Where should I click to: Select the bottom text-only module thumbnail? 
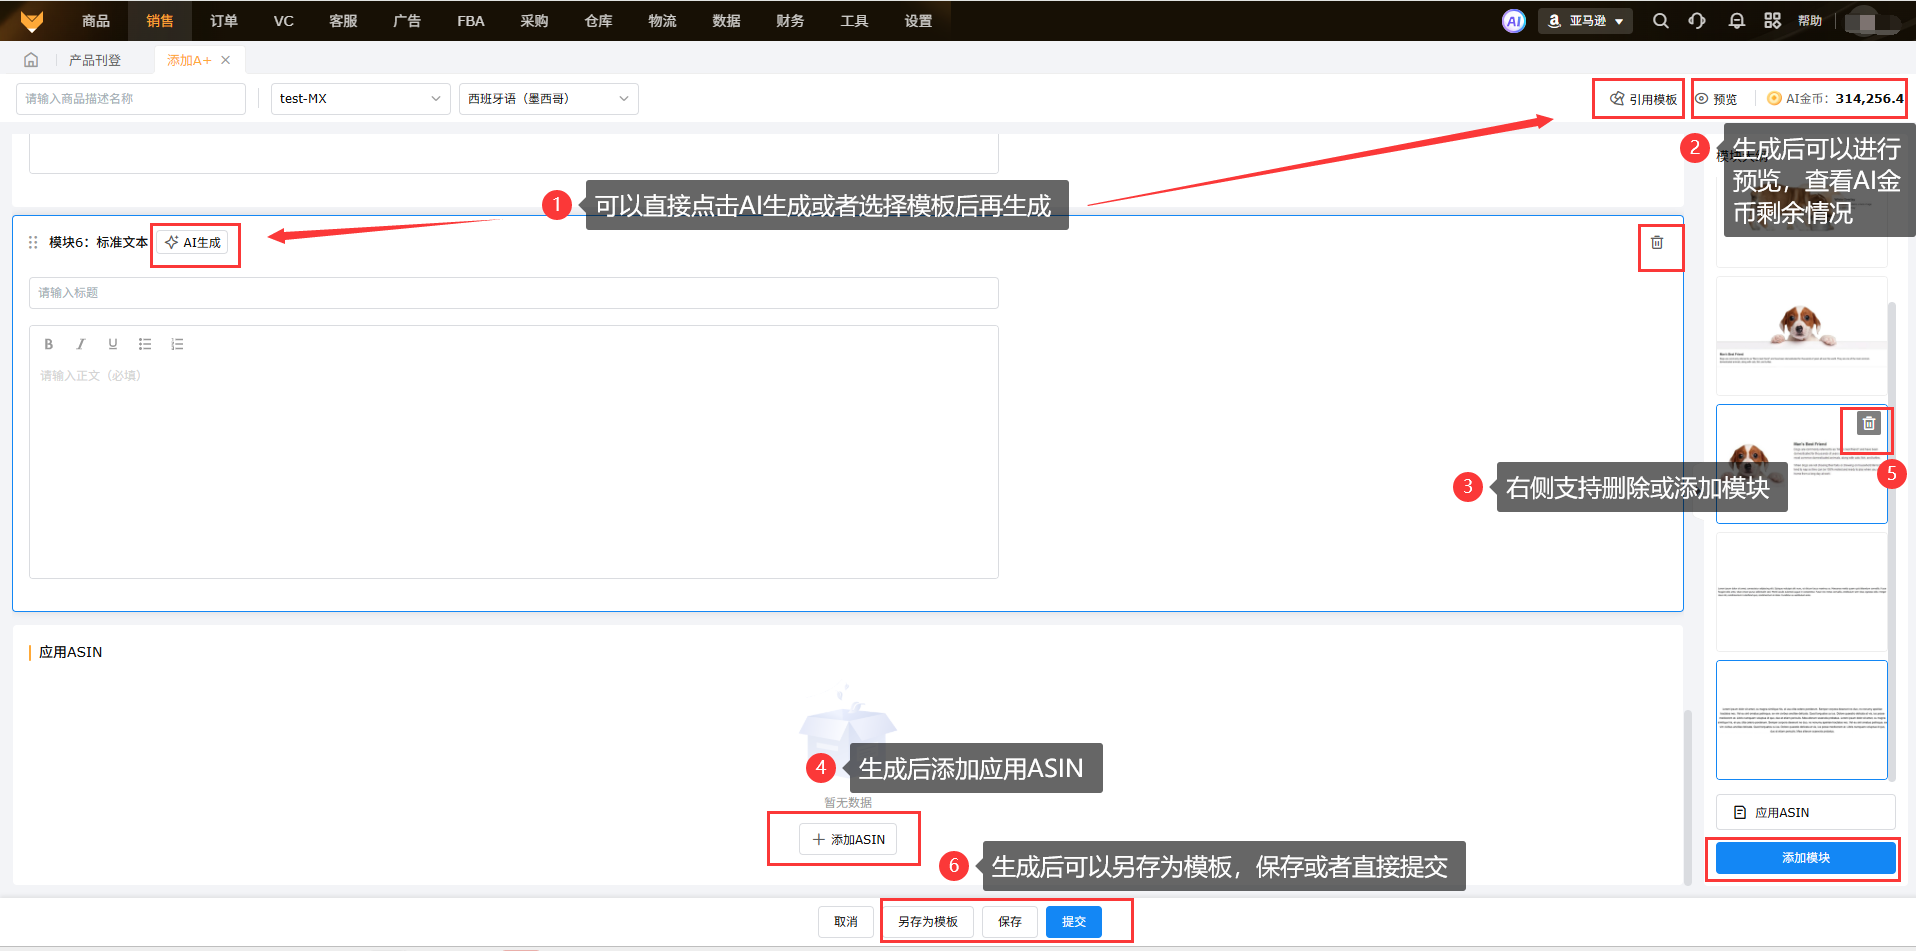[x=1801, y=720]
